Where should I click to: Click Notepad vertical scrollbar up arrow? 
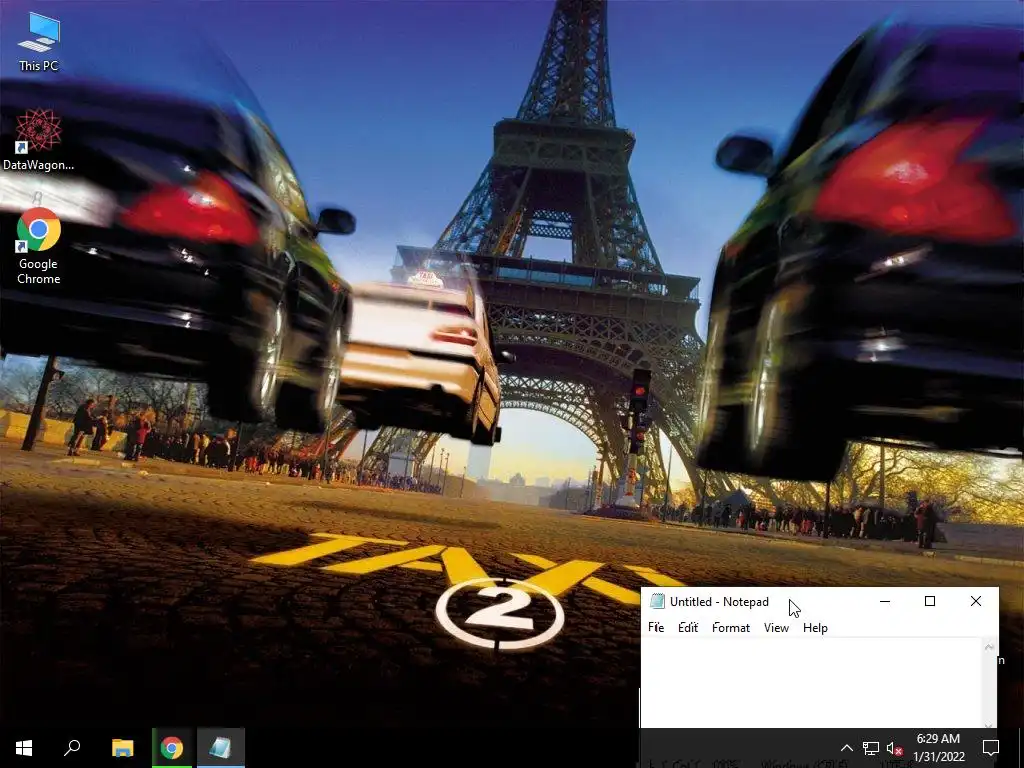(x=989, y=647)
